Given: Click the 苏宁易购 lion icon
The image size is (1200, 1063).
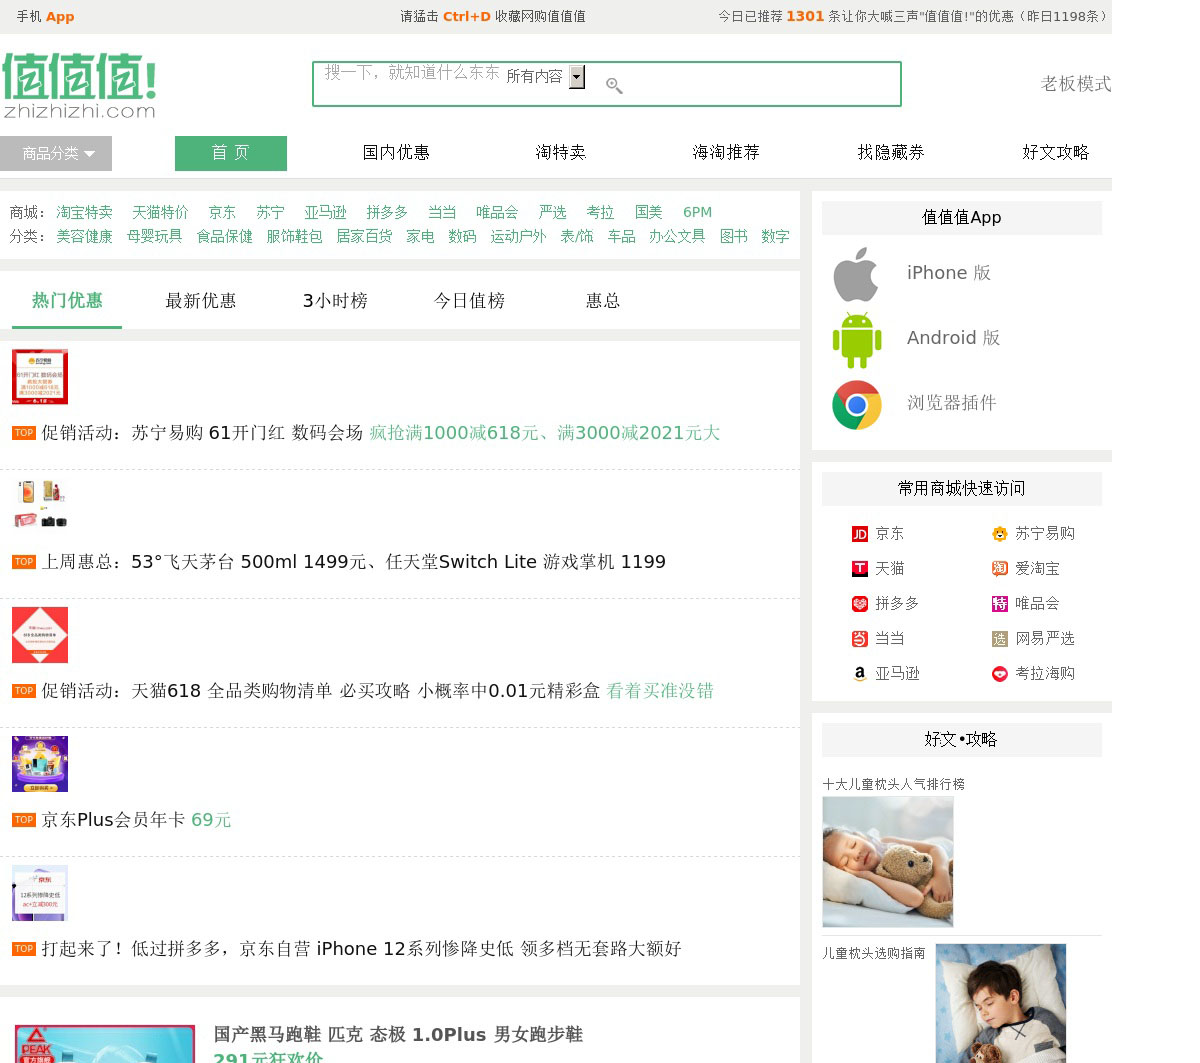Looking at the screenshot, I should pyautogui.click(x=999, y=534).
